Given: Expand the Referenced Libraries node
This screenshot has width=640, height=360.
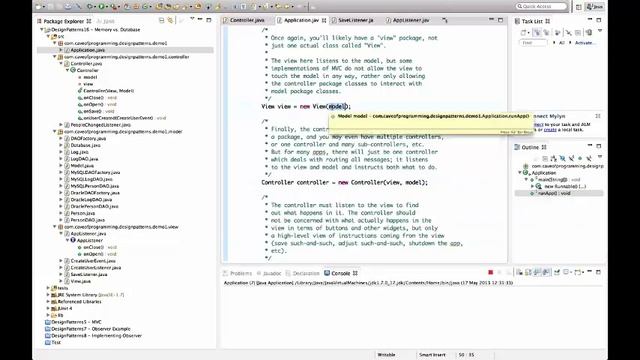Looking at the screenshot, I should coord(48,302).
